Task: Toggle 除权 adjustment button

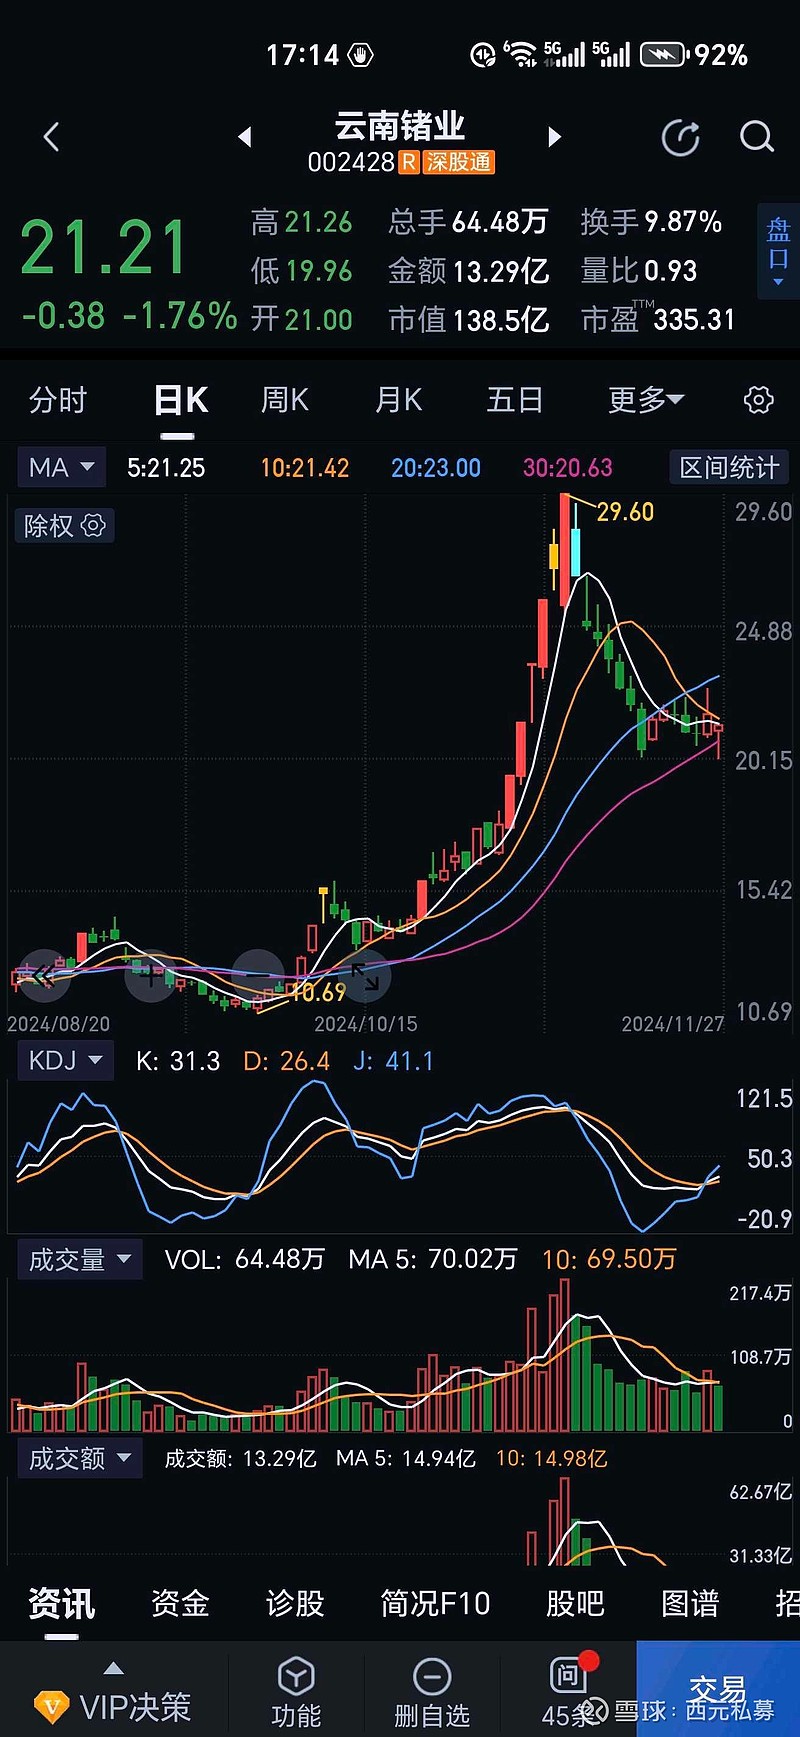Action: 64,525
